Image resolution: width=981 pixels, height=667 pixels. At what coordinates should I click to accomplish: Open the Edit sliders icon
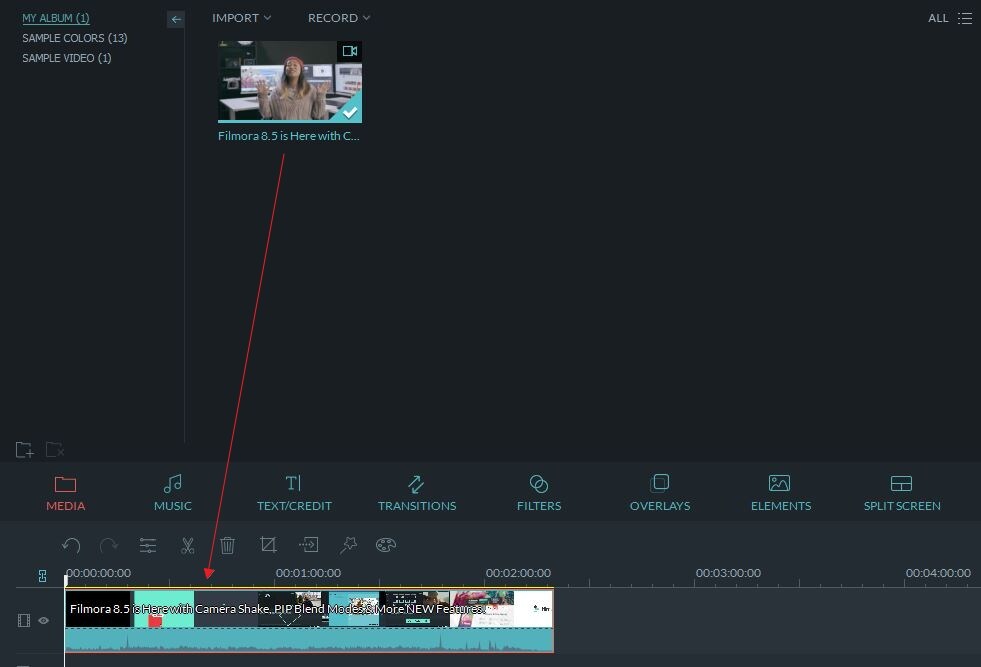point(148,545)
